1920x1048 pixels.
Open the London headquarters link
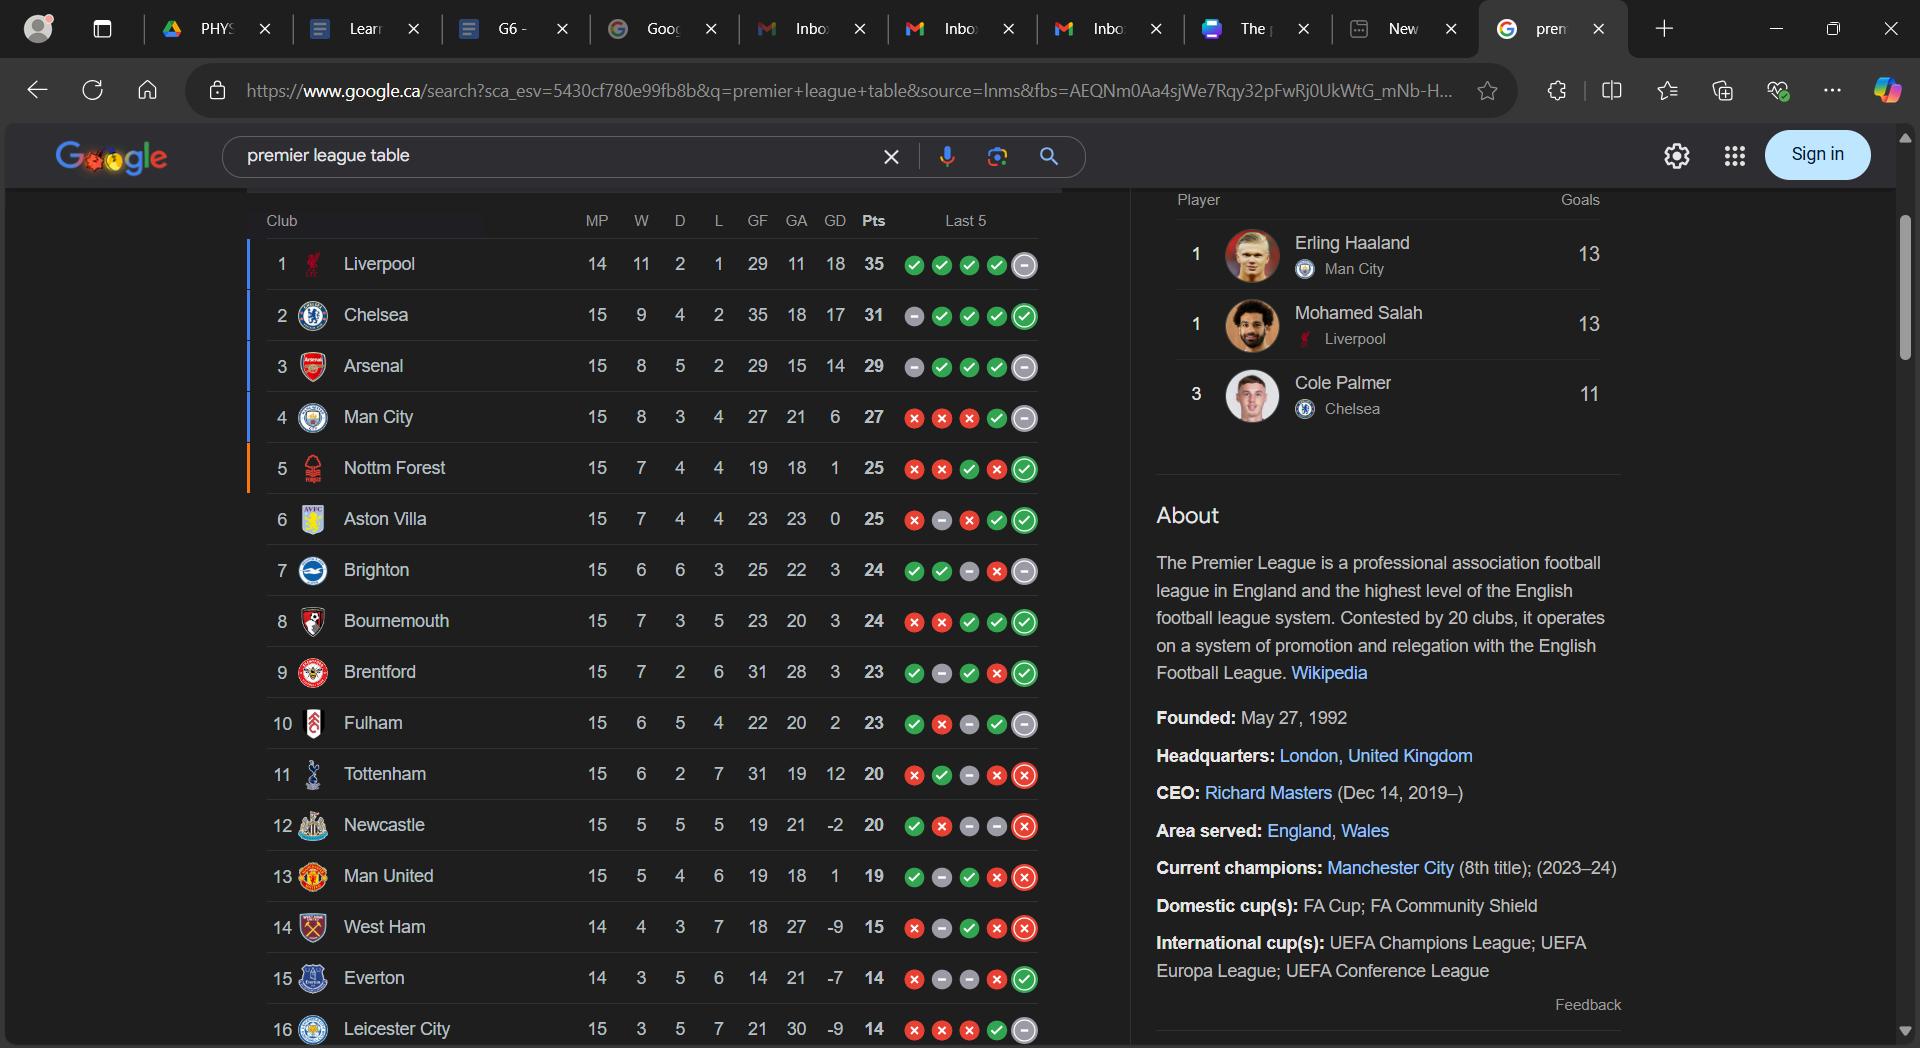click(1308, 756)
